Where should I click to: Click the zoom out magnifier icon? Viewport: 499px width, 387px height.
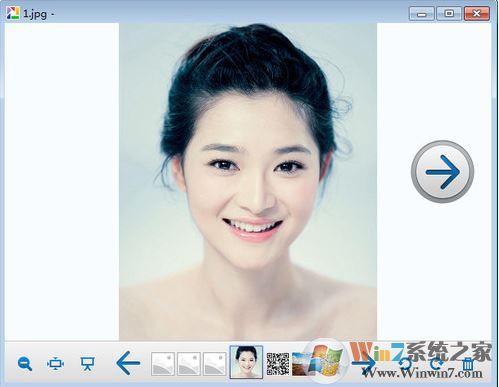25,363
